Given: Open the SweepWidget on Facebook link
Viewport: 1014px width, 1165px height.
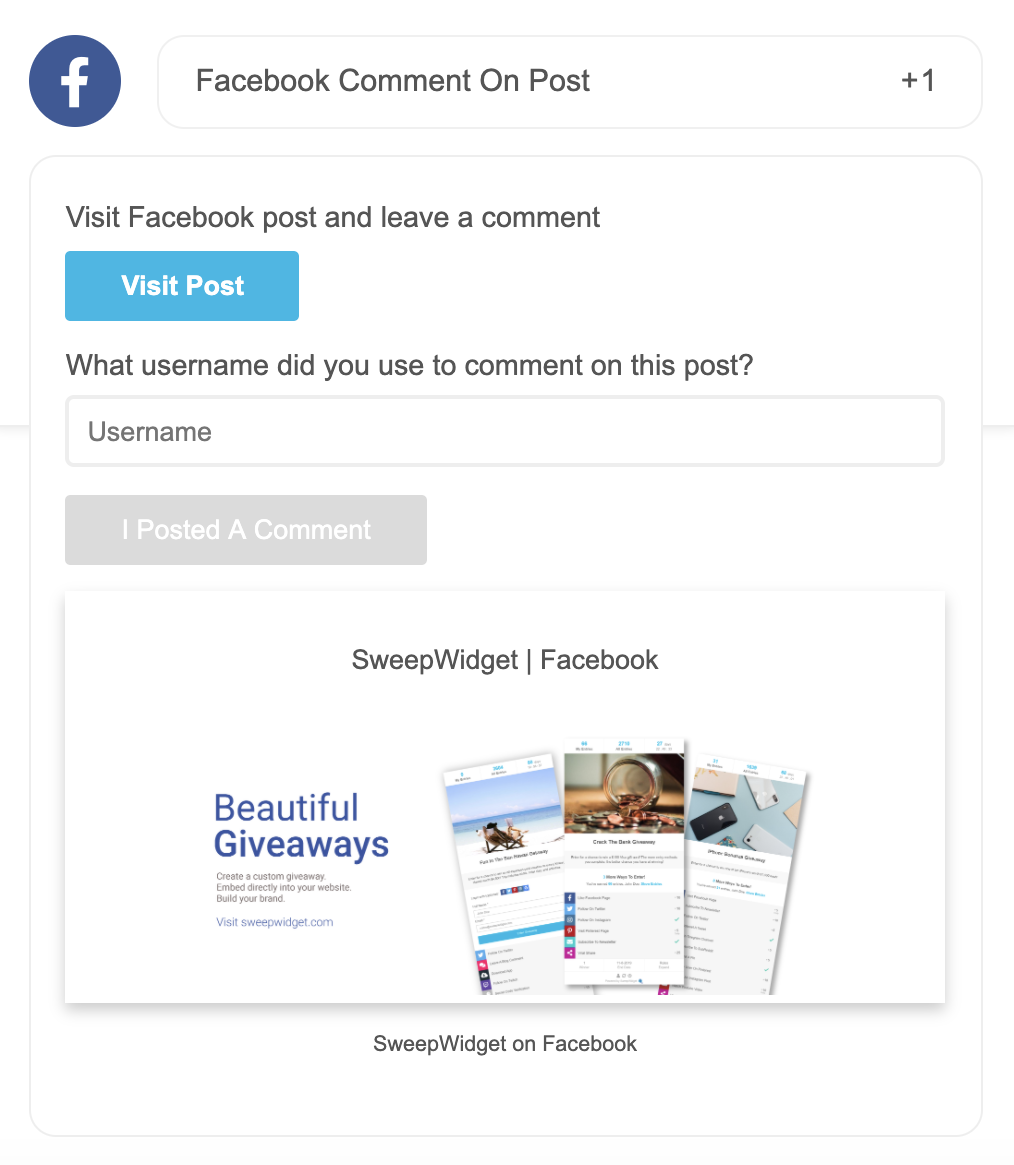Looking at the screenshot, I should pyautogui.click(x=505, y=1043).
